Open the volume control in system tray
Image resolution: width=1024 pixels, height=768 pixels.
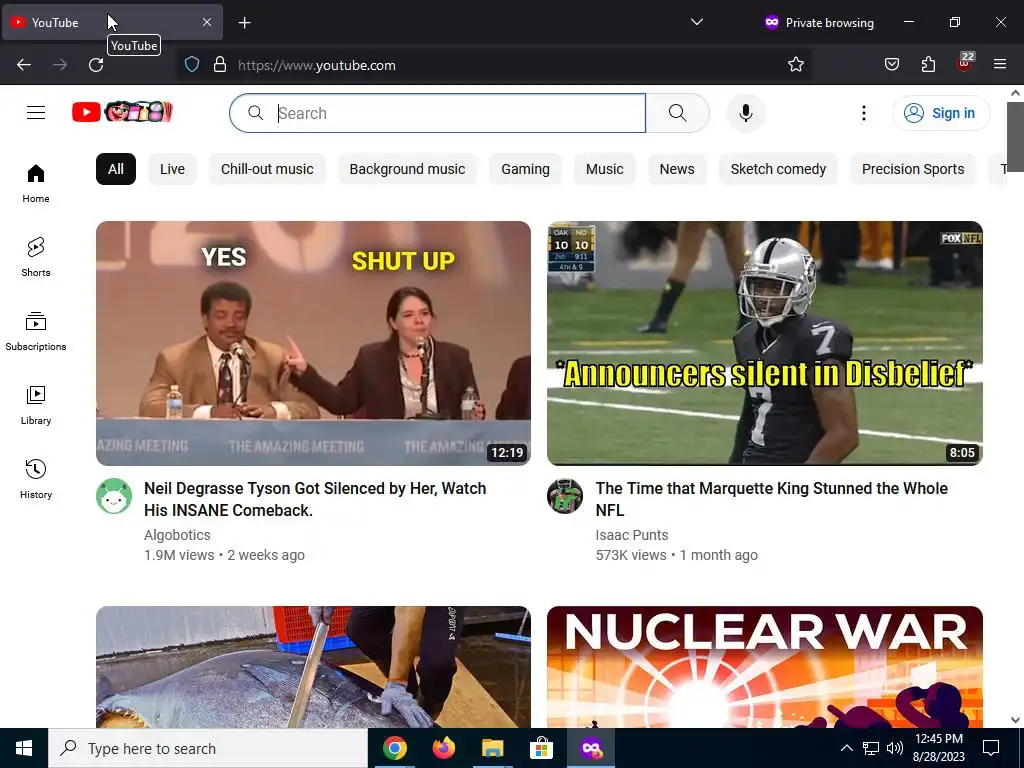click(x=895, y=748)
